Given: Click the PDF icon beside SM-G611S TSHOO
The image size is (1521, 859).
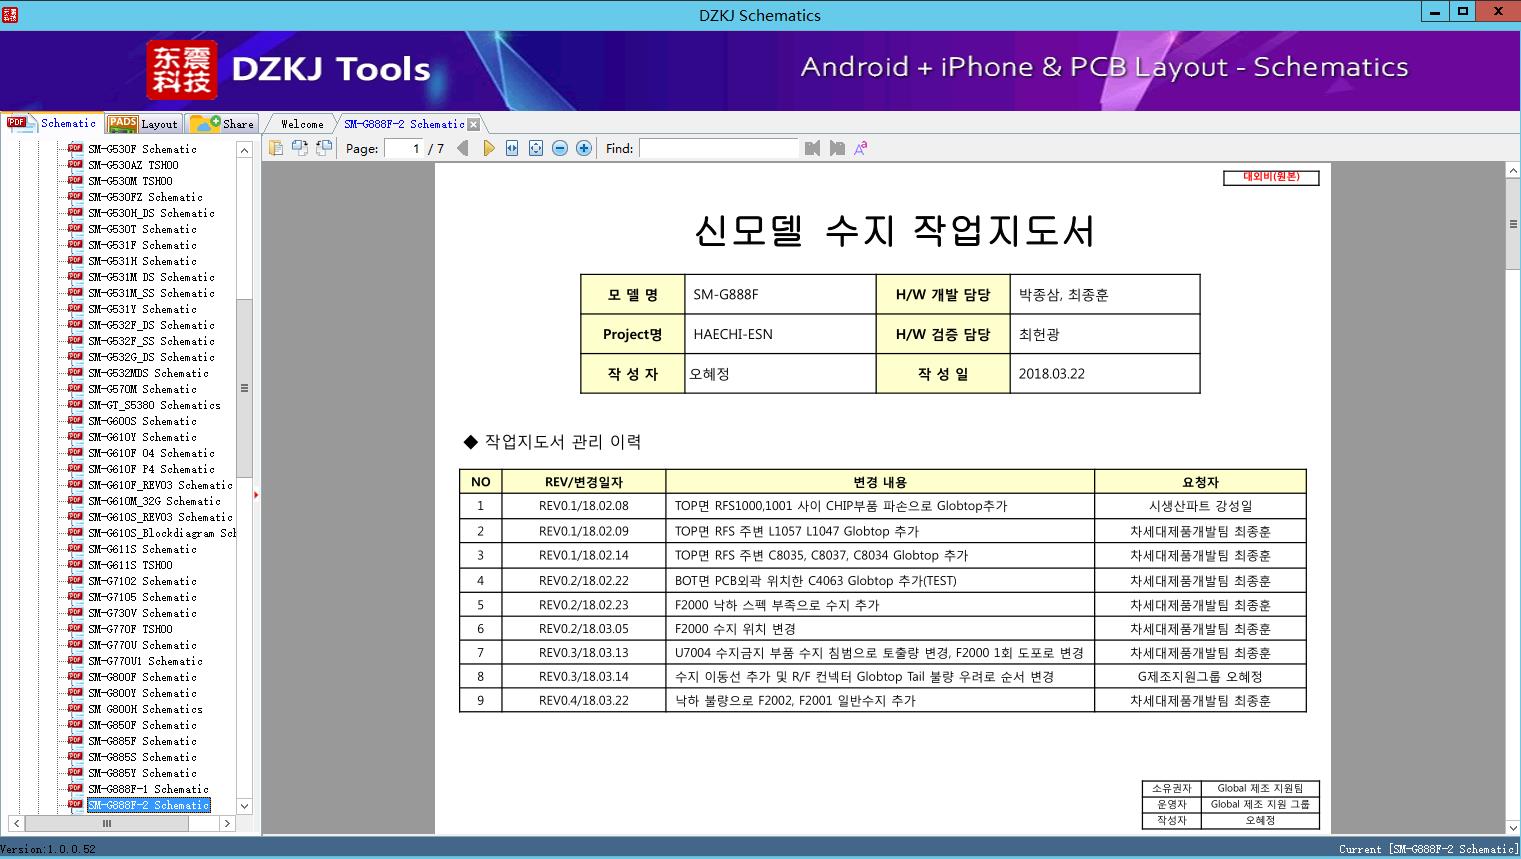Looking at the screenshot, I should tap(75, 564).
